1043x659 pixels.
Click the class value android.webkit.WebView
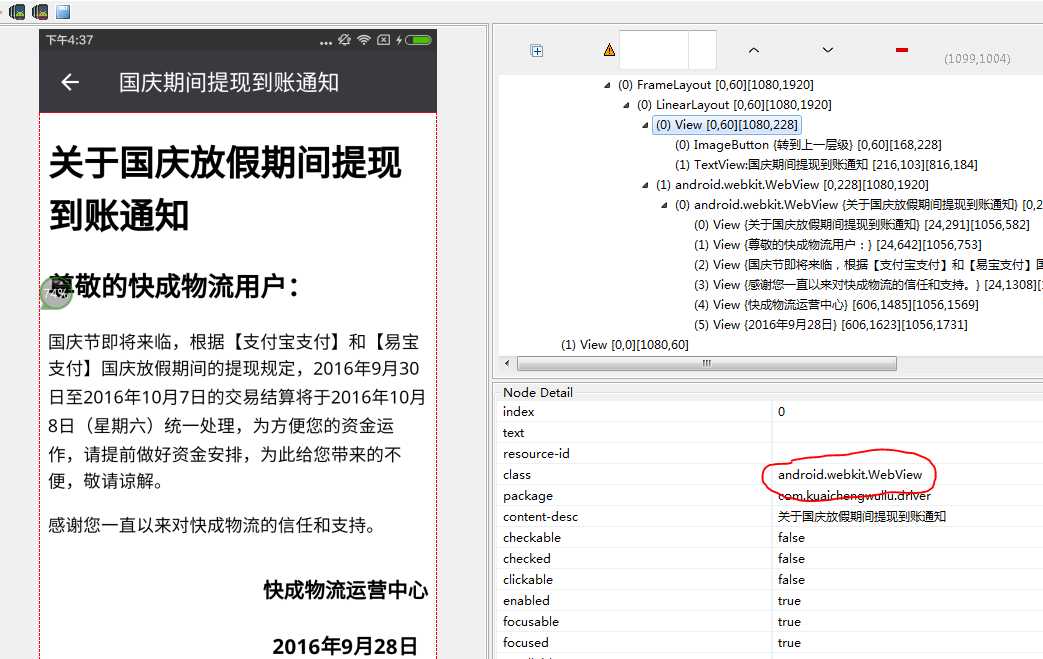(x=849, y=475)
